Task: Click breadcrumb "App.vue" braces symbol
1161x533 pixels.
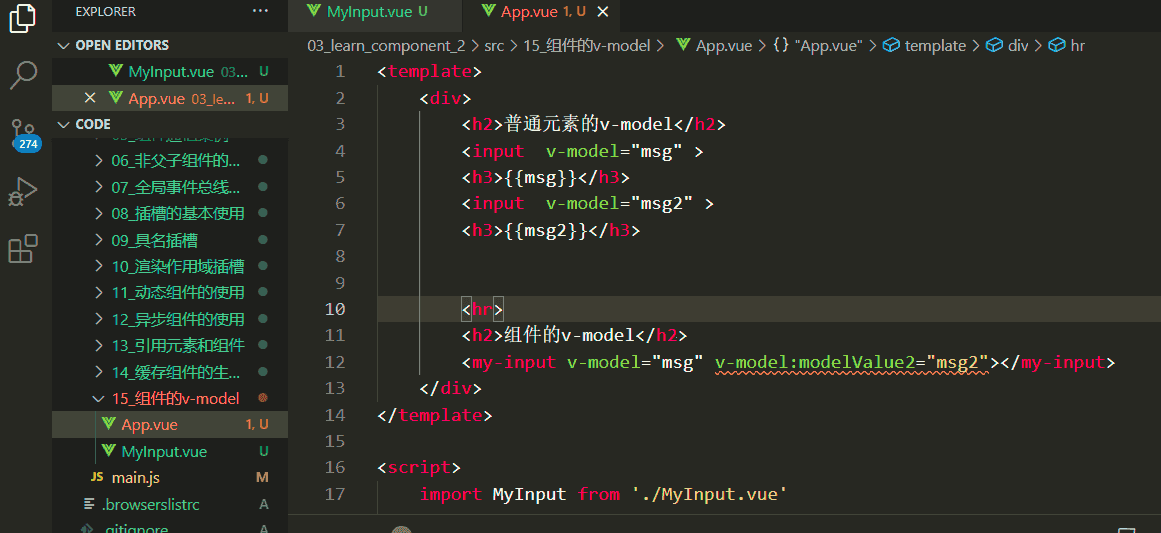Action: [x=818, y=46]
